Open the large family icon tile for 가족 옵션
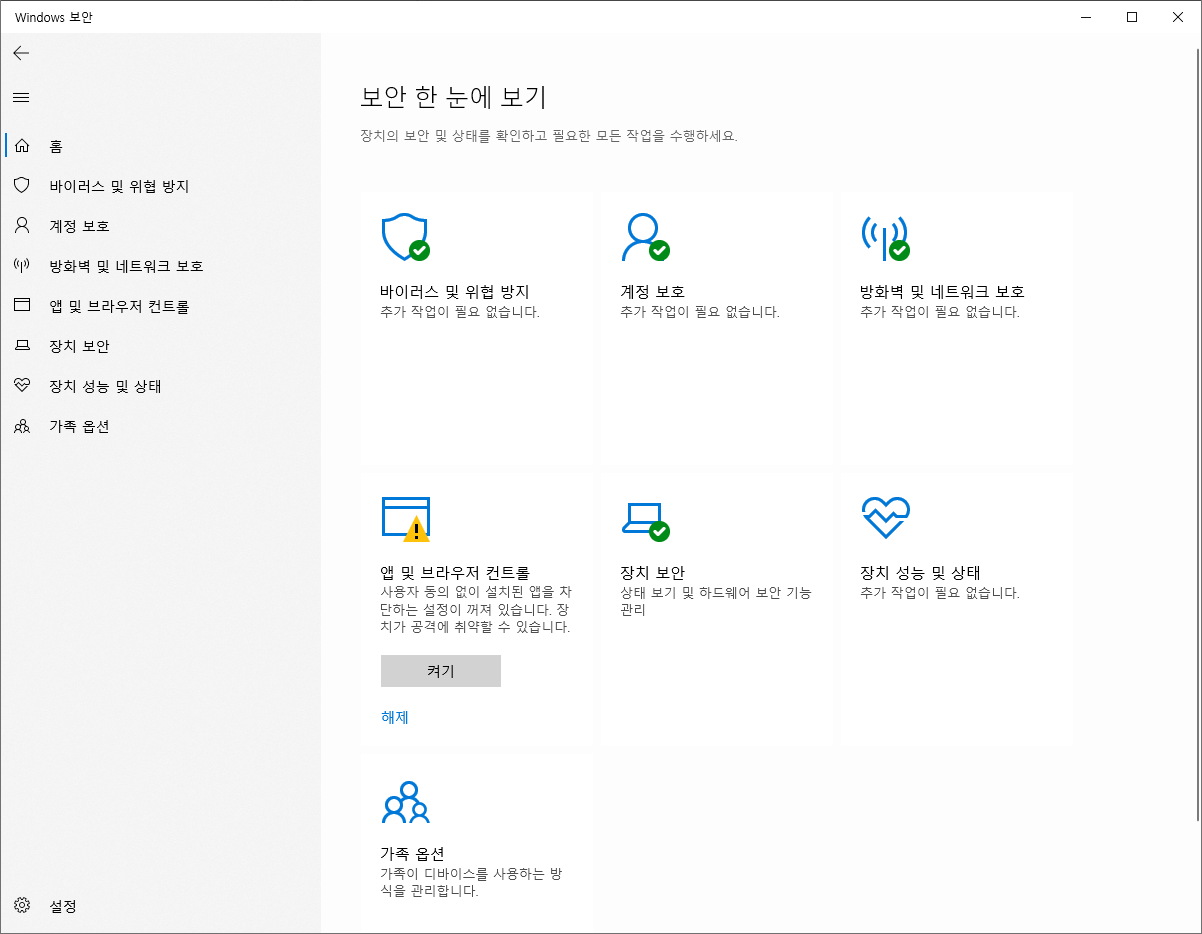This screenshot has width=1202, height=934. pos(405,802)
